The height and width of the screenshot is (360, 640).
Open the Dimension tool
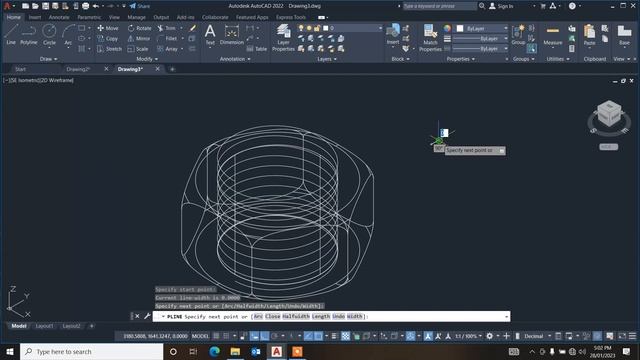coord(231,35)
